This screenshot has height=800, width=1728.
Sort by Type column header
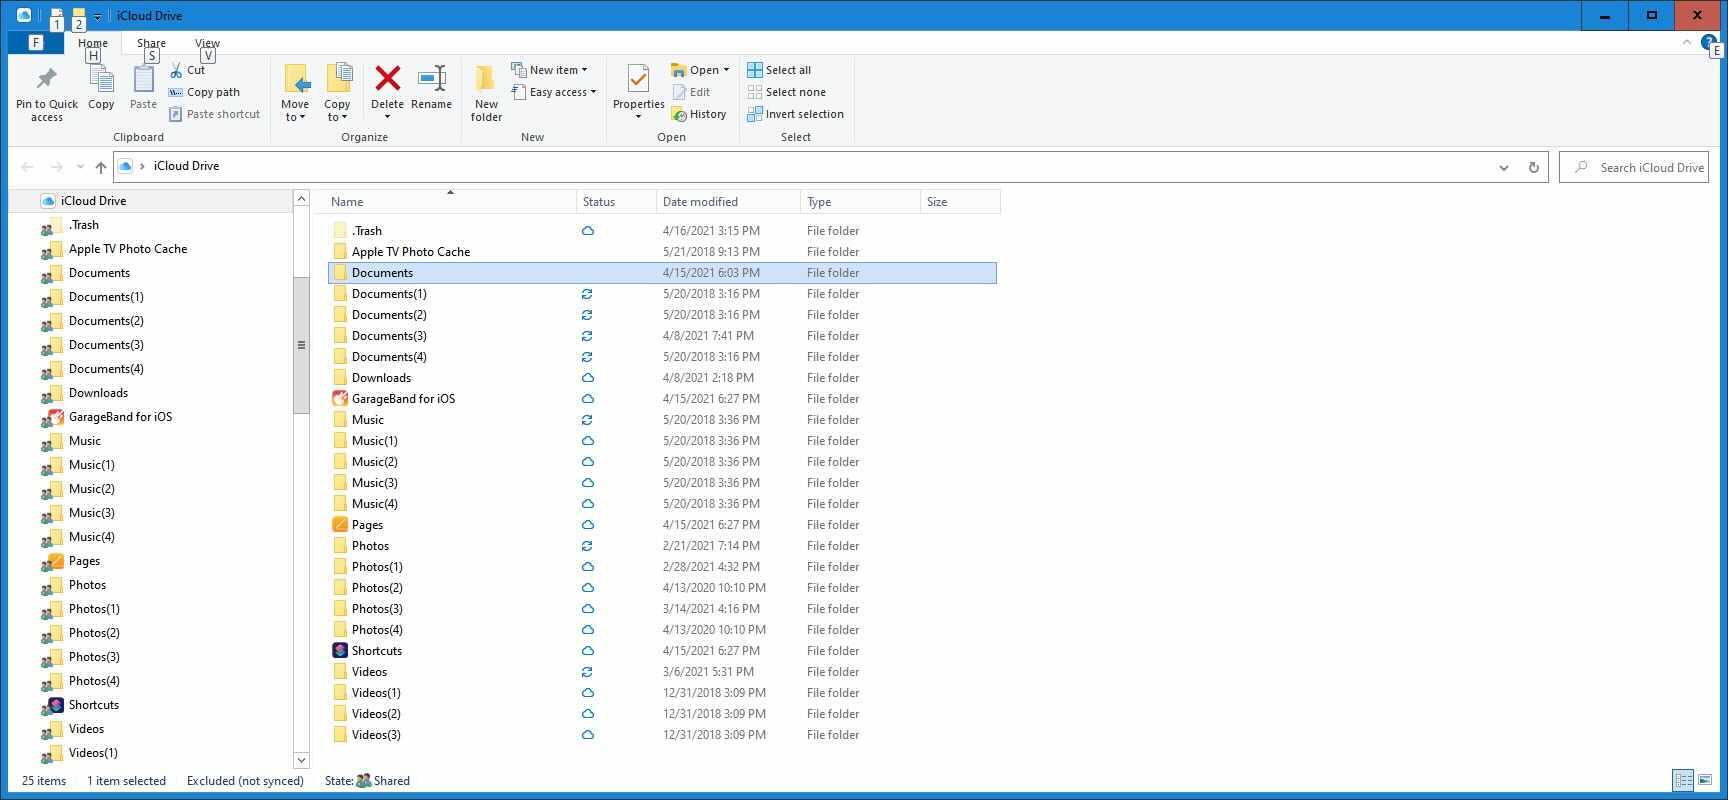pos(861,202)
